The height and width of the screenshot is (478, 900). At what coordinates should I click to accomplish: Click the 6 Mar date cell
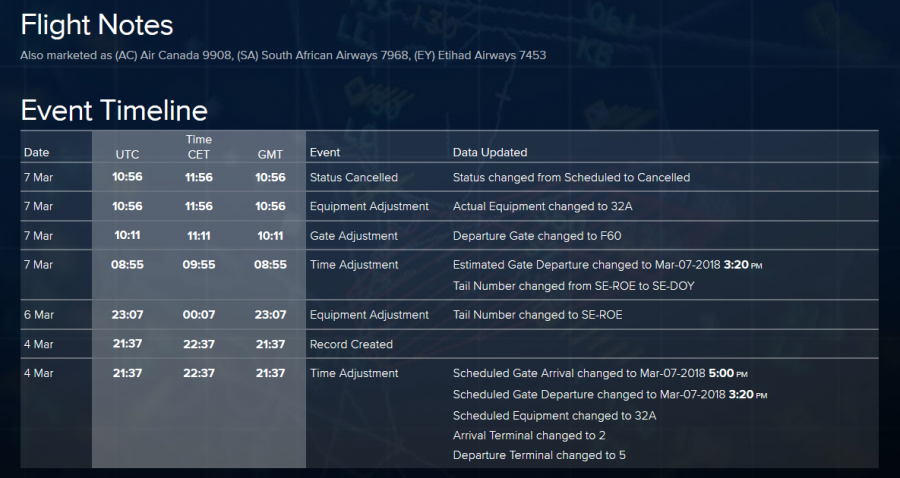point(39,315)
